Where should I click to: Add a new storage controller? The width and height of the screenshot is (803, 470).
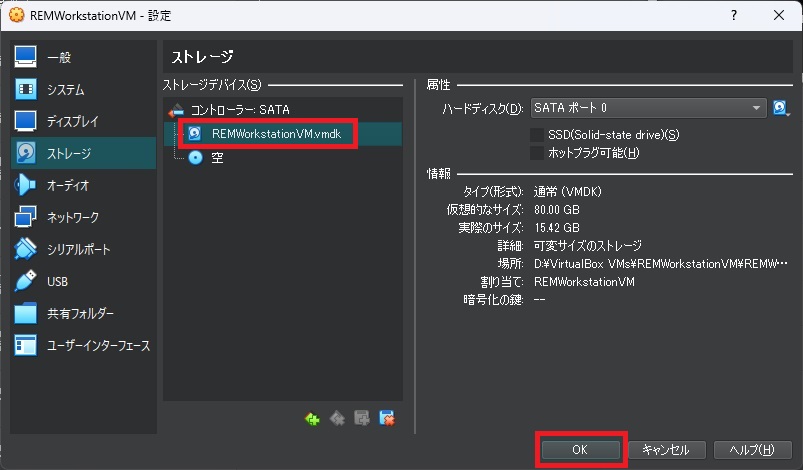pos(312,419)
